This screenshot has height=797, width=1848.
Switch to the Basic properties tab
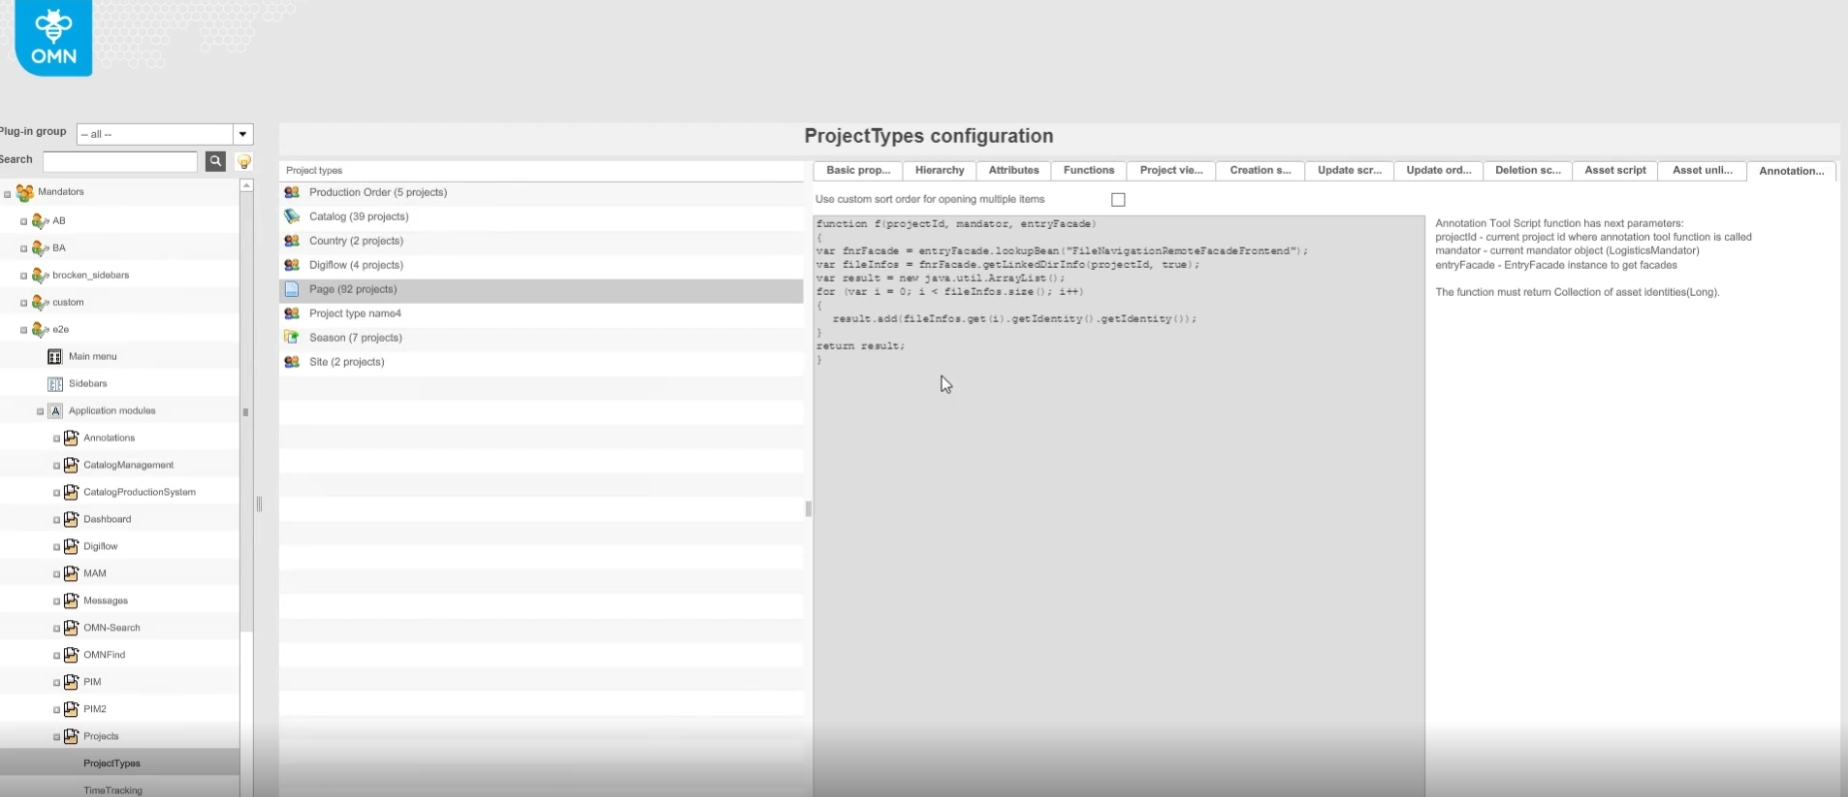click(x=858, y=170)
